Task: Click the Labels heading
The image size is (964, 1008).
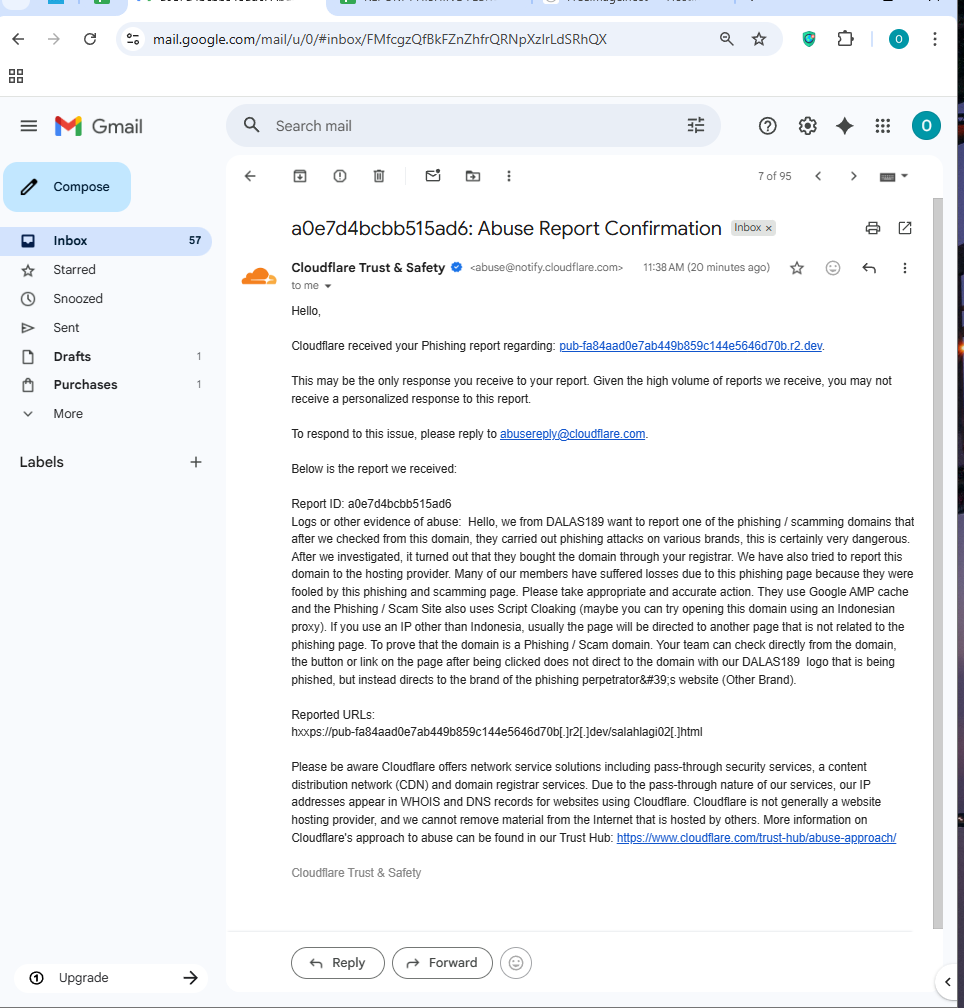Action: click(41, 462)
